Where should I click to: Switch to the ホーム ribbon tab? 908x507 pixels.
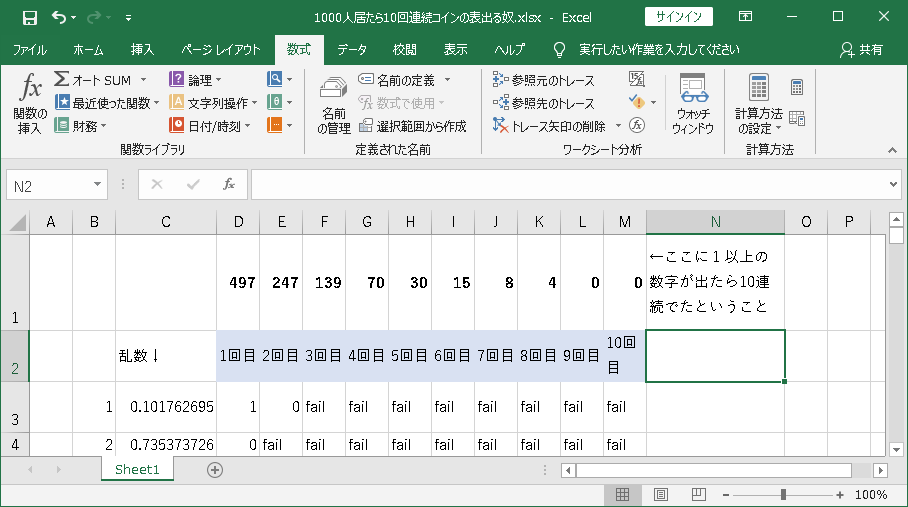click(88, 49)
